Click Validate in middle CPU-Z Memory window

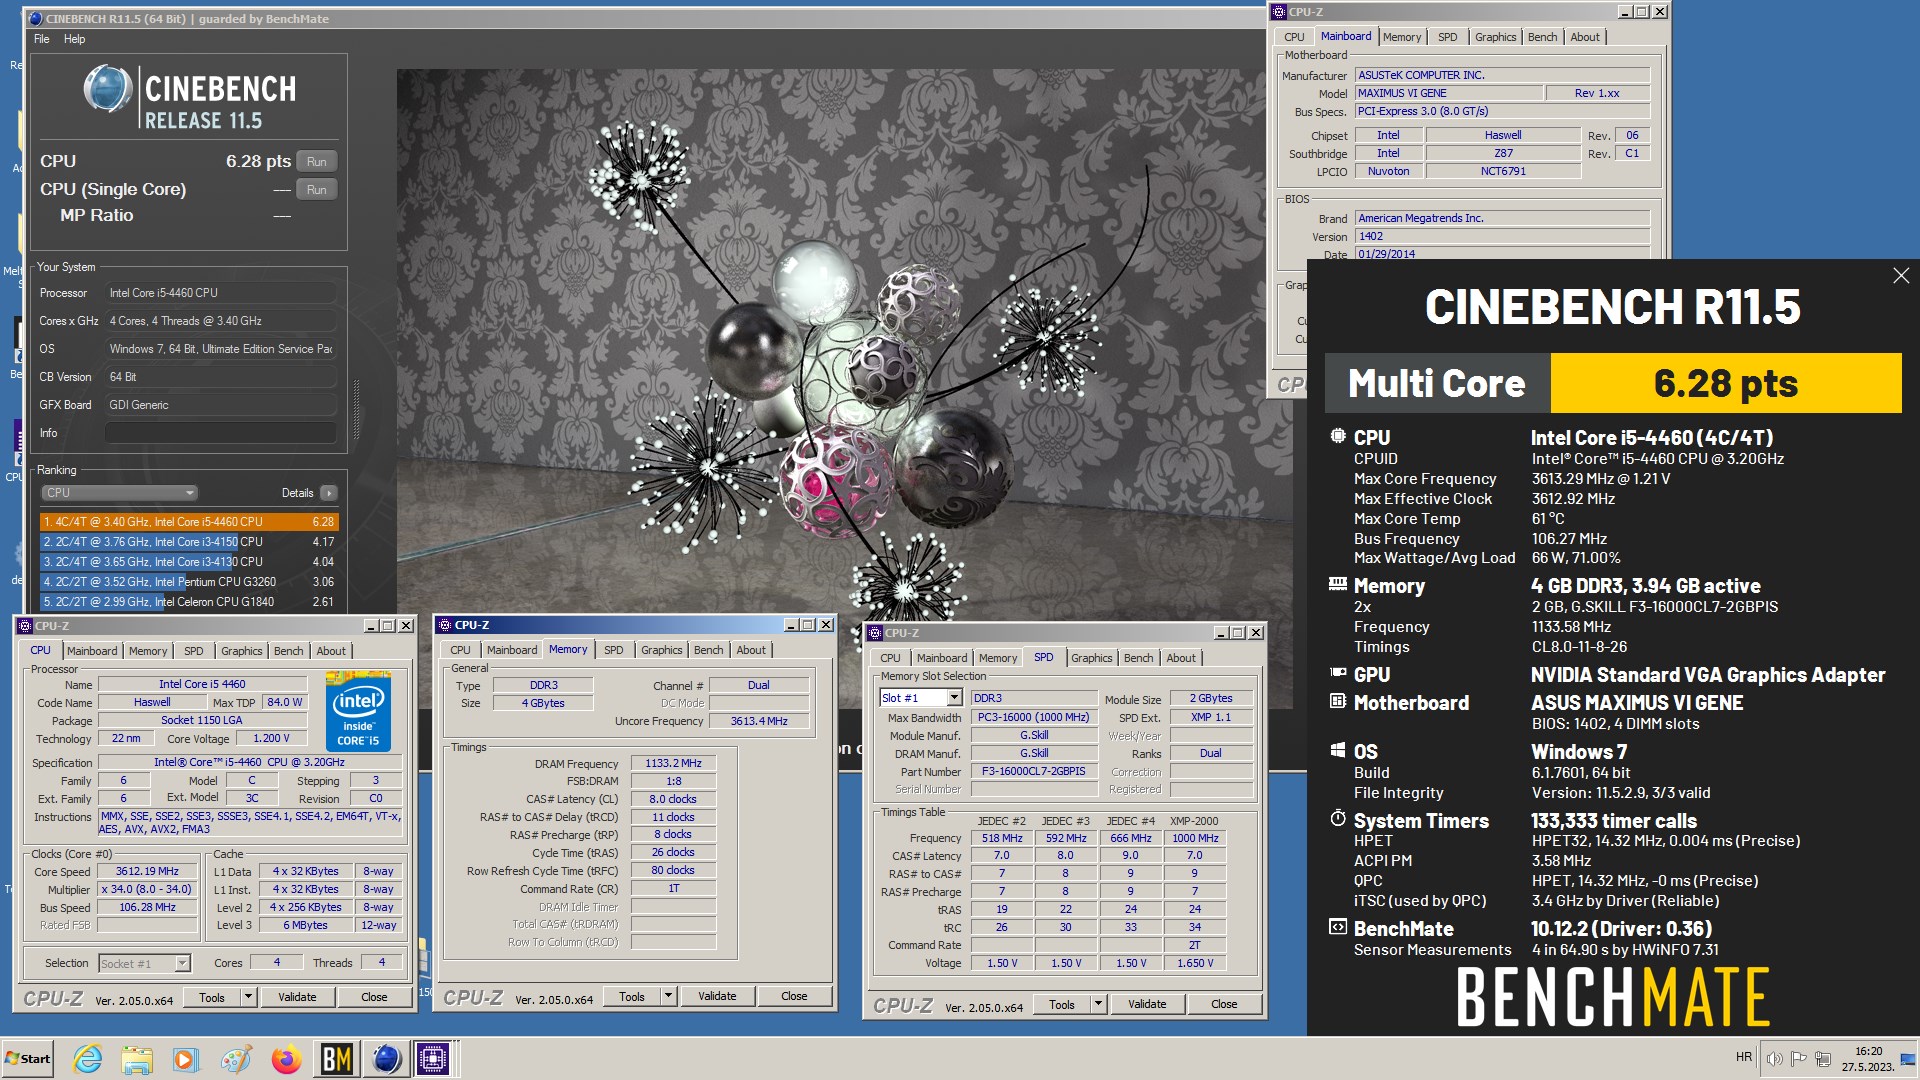point(717,996)
